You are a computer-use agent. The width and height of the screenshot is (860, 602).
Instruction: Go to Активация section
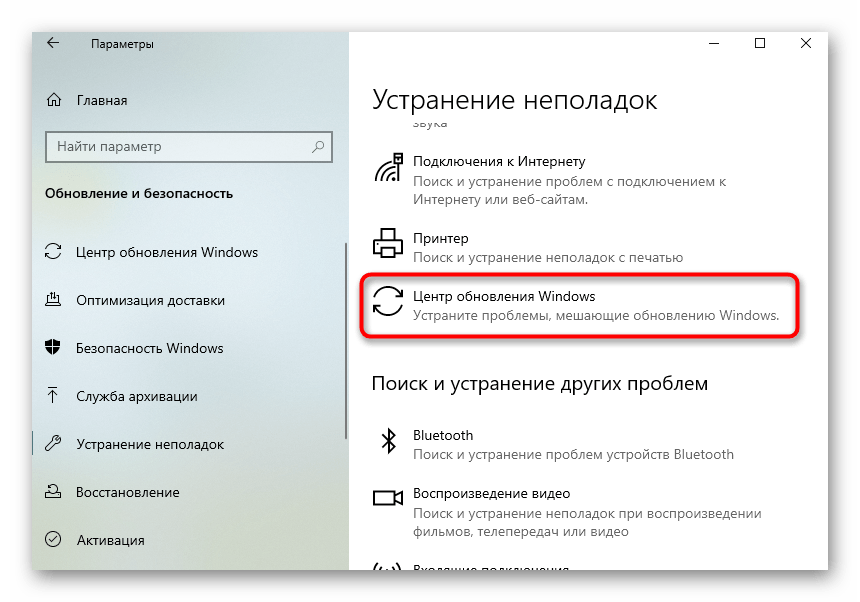coord(110,541)
